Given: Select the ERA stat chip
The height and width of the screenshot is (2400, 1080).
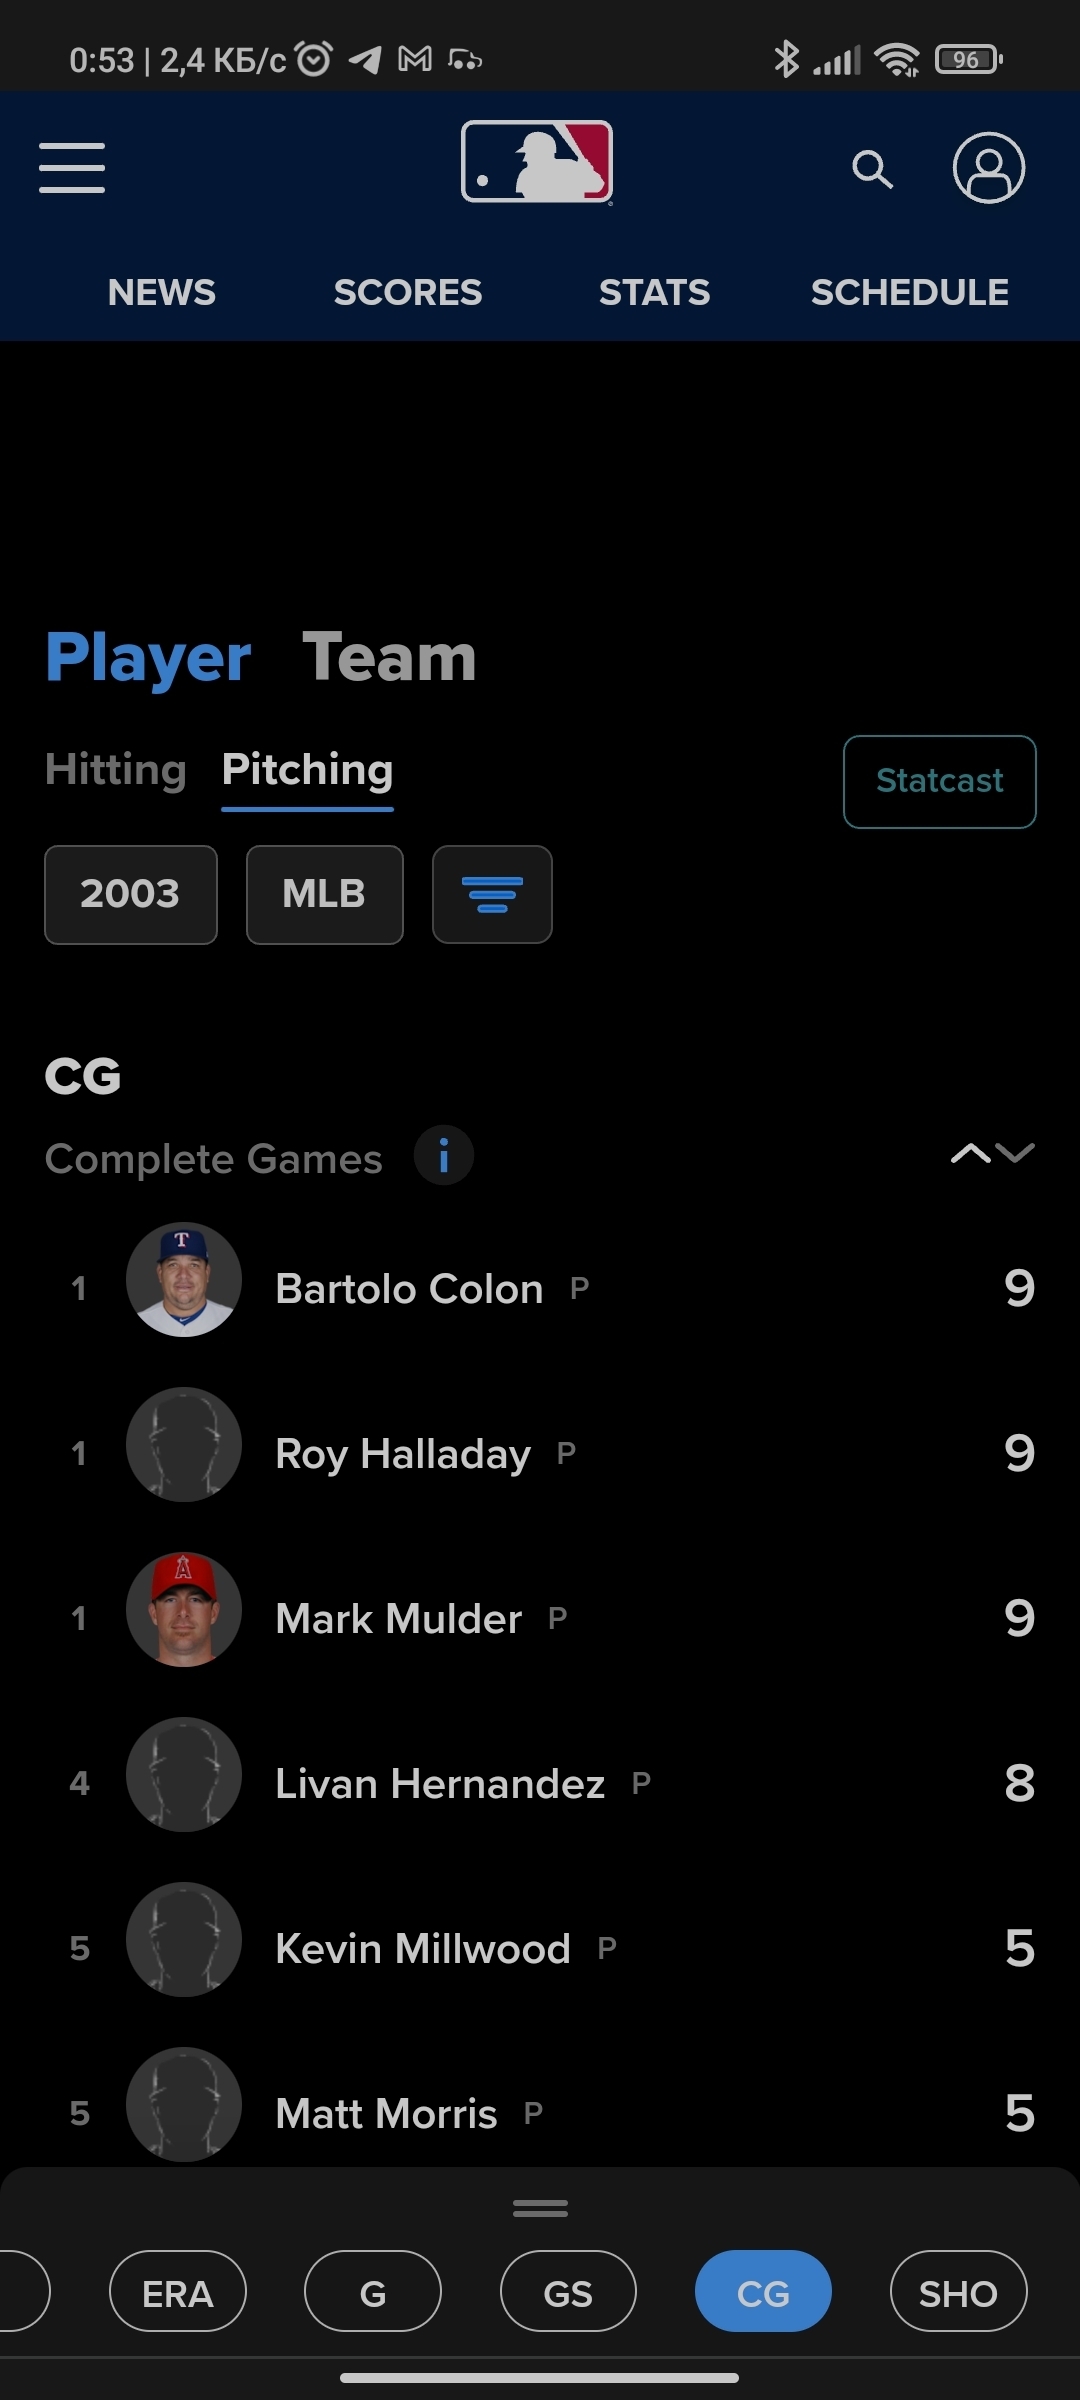Looking at the screenshot, I should (x=177, y=2293).
